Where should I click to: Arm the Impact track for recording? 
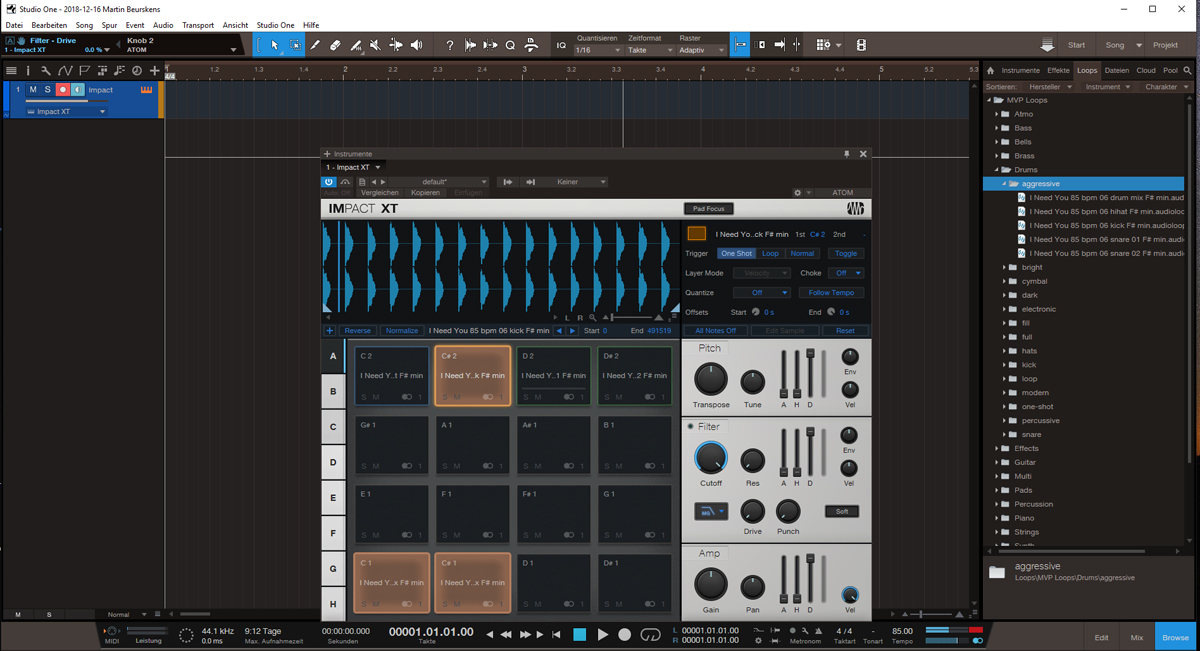[62, 90]
